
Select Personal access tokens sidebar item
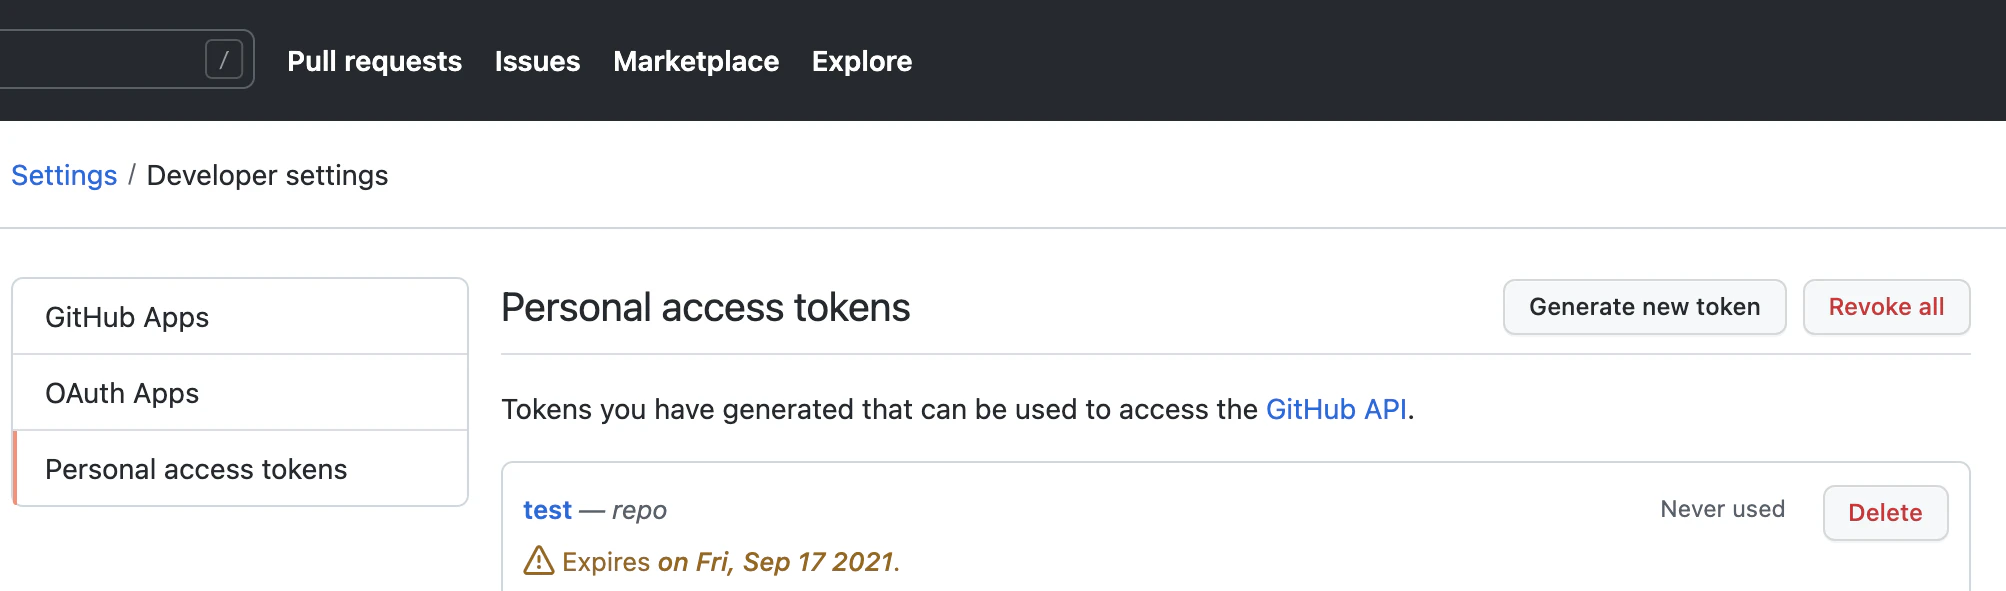pyautogui.click(x=240, y=469)
